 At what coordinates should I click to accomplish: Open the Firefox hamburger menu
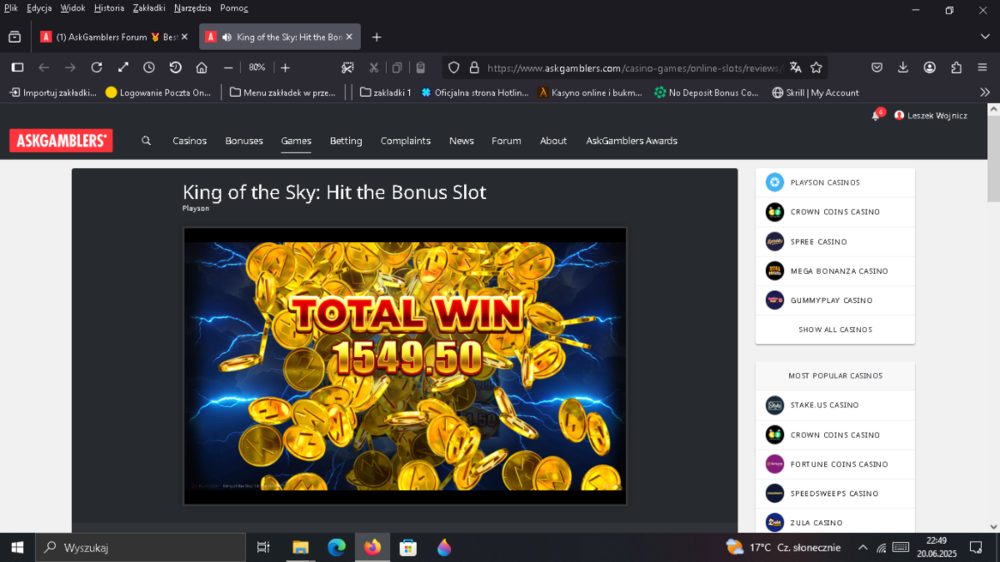point(982,67)
